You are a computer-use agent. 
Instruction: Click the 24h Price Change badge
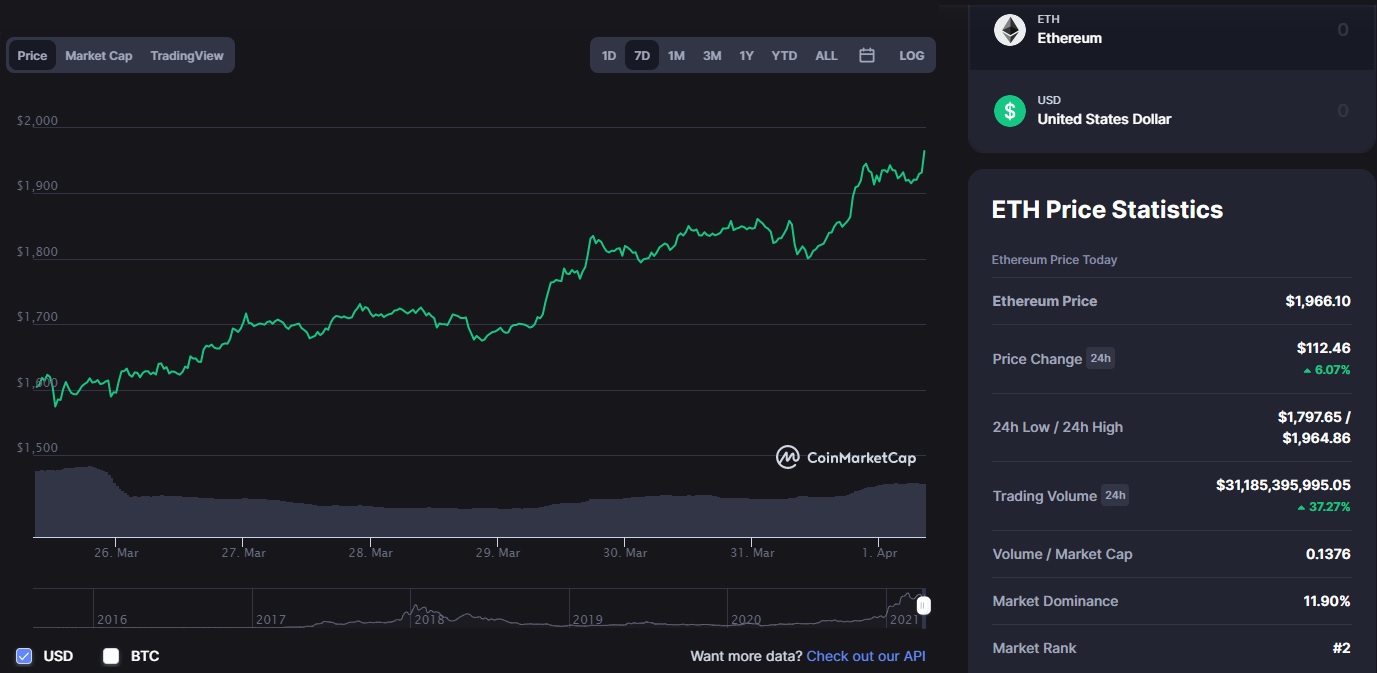pos(1100,359)
